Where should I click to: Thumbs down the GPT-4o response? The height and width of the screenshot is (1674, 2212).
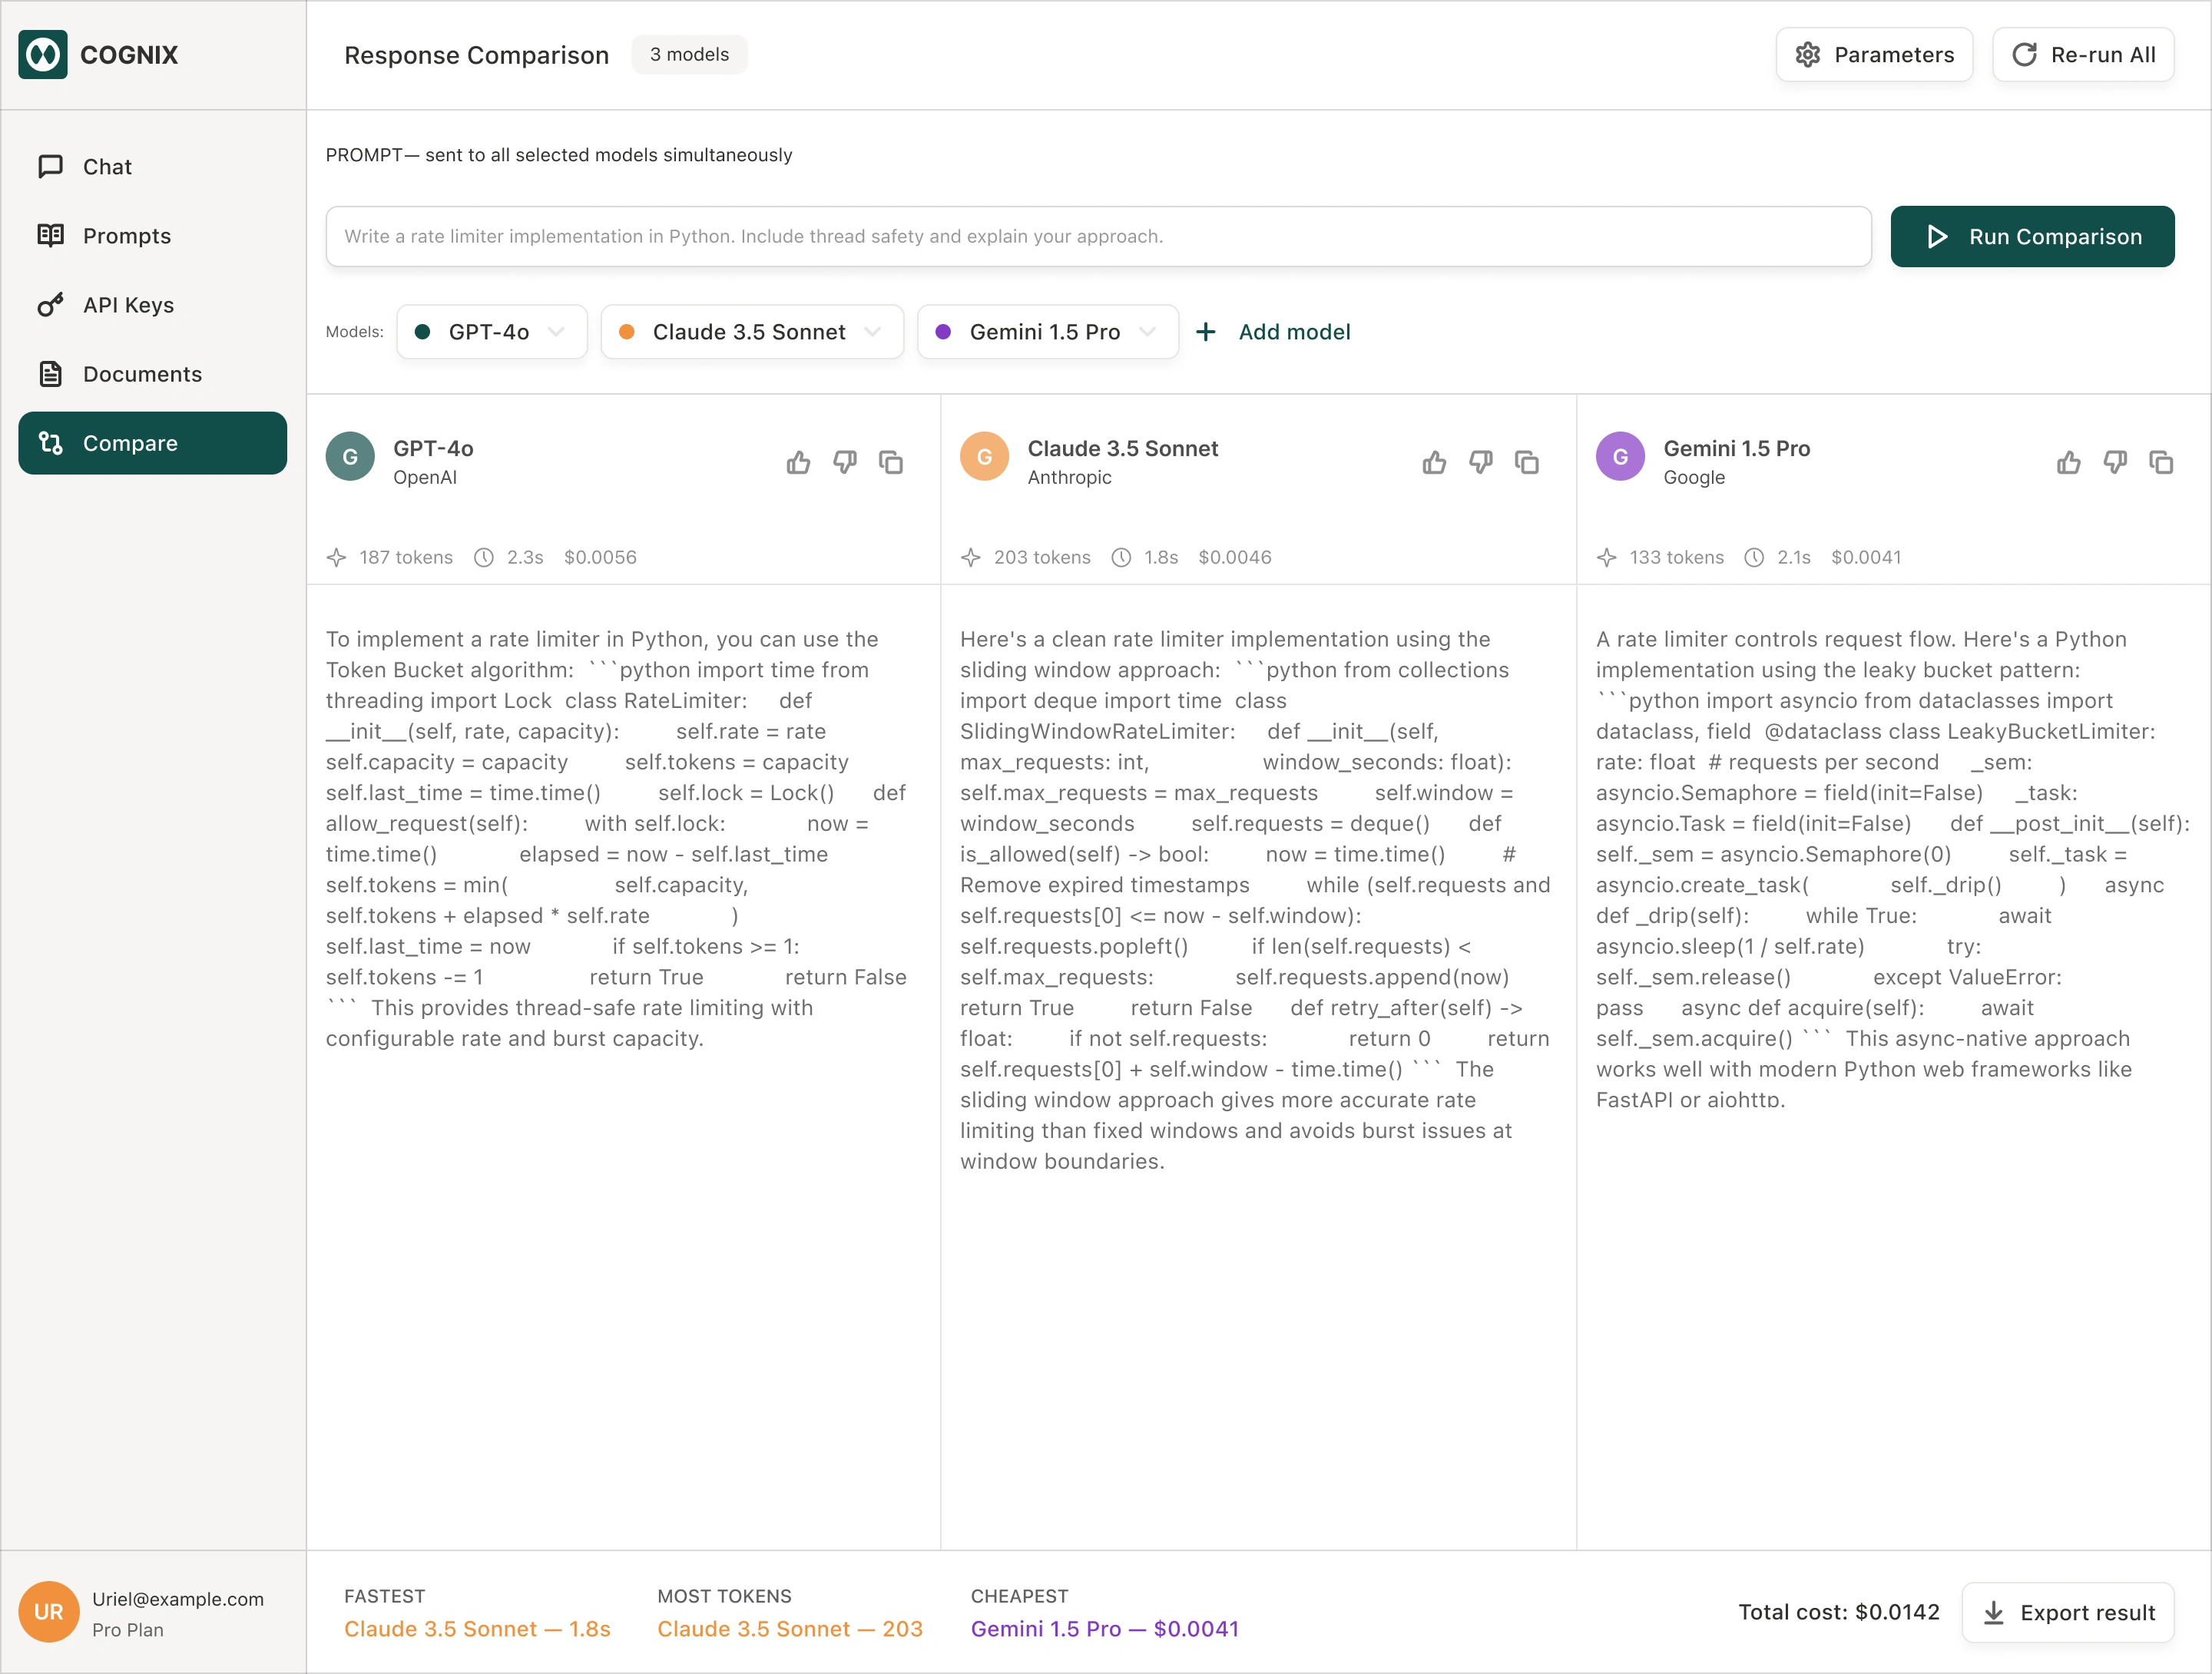845,462
